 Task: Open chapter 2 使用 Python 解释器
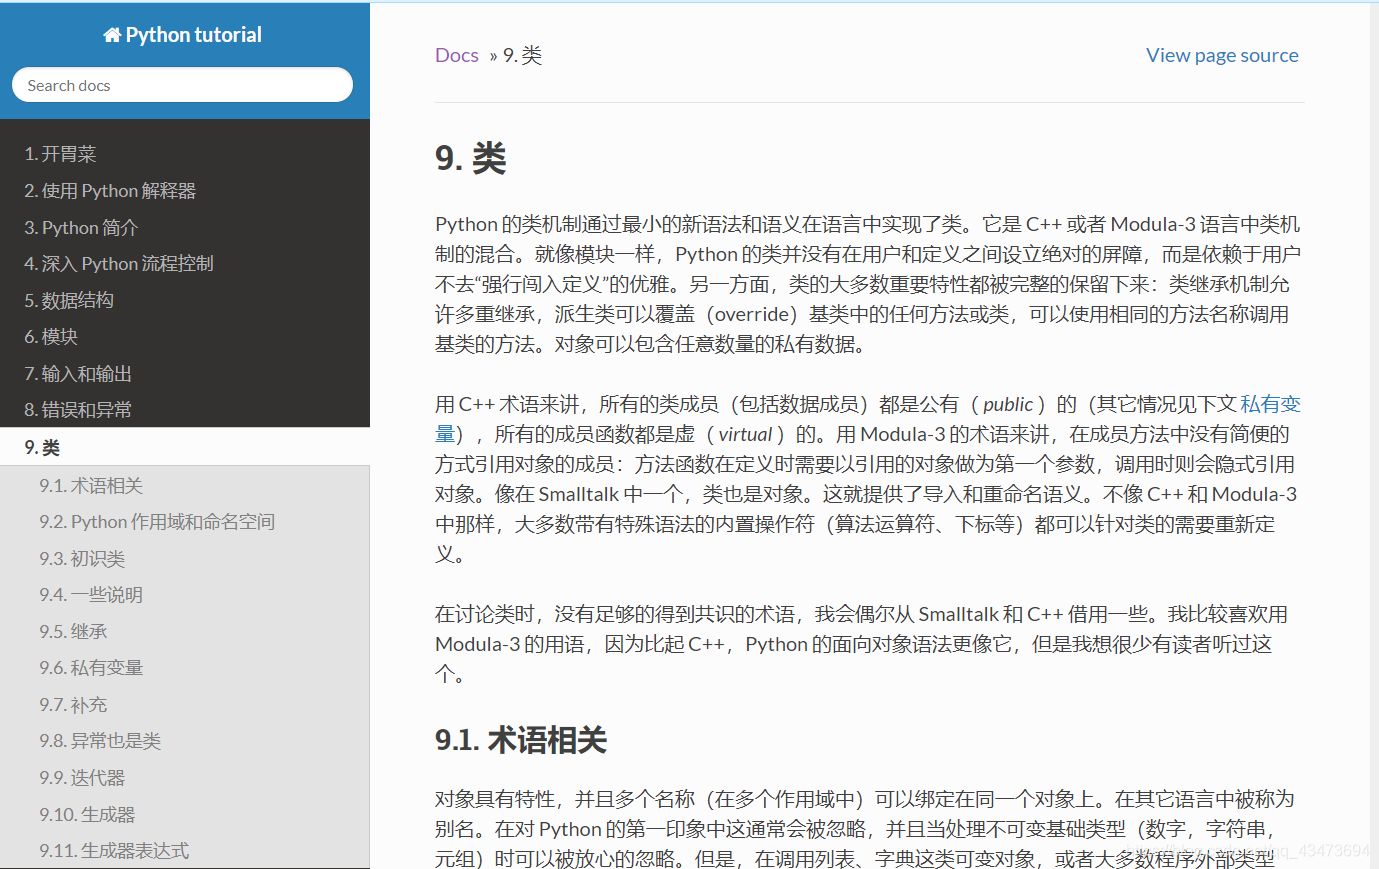click(110, 190)
